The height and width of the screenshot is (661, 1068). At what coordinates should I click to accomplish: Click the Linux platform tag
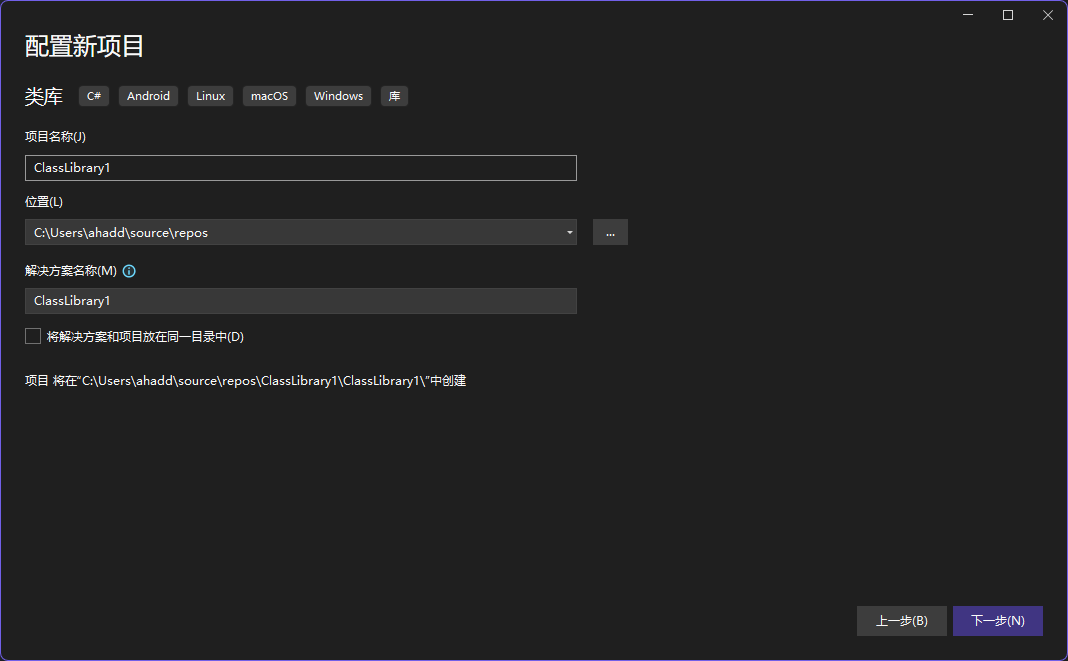[x=210, y=96]
